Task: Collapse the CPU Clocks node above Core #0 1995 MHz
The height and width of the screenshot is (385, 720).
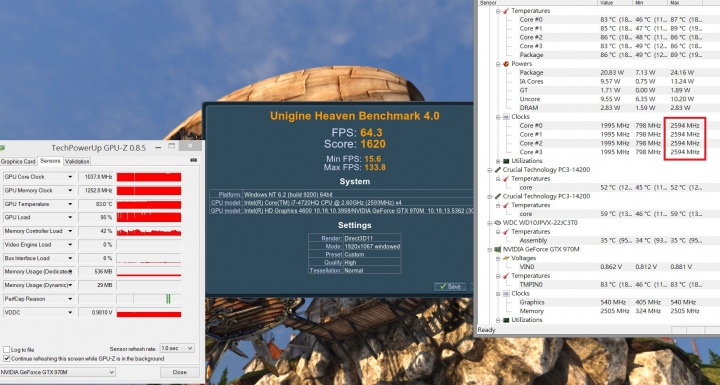Action: (498, 117)
